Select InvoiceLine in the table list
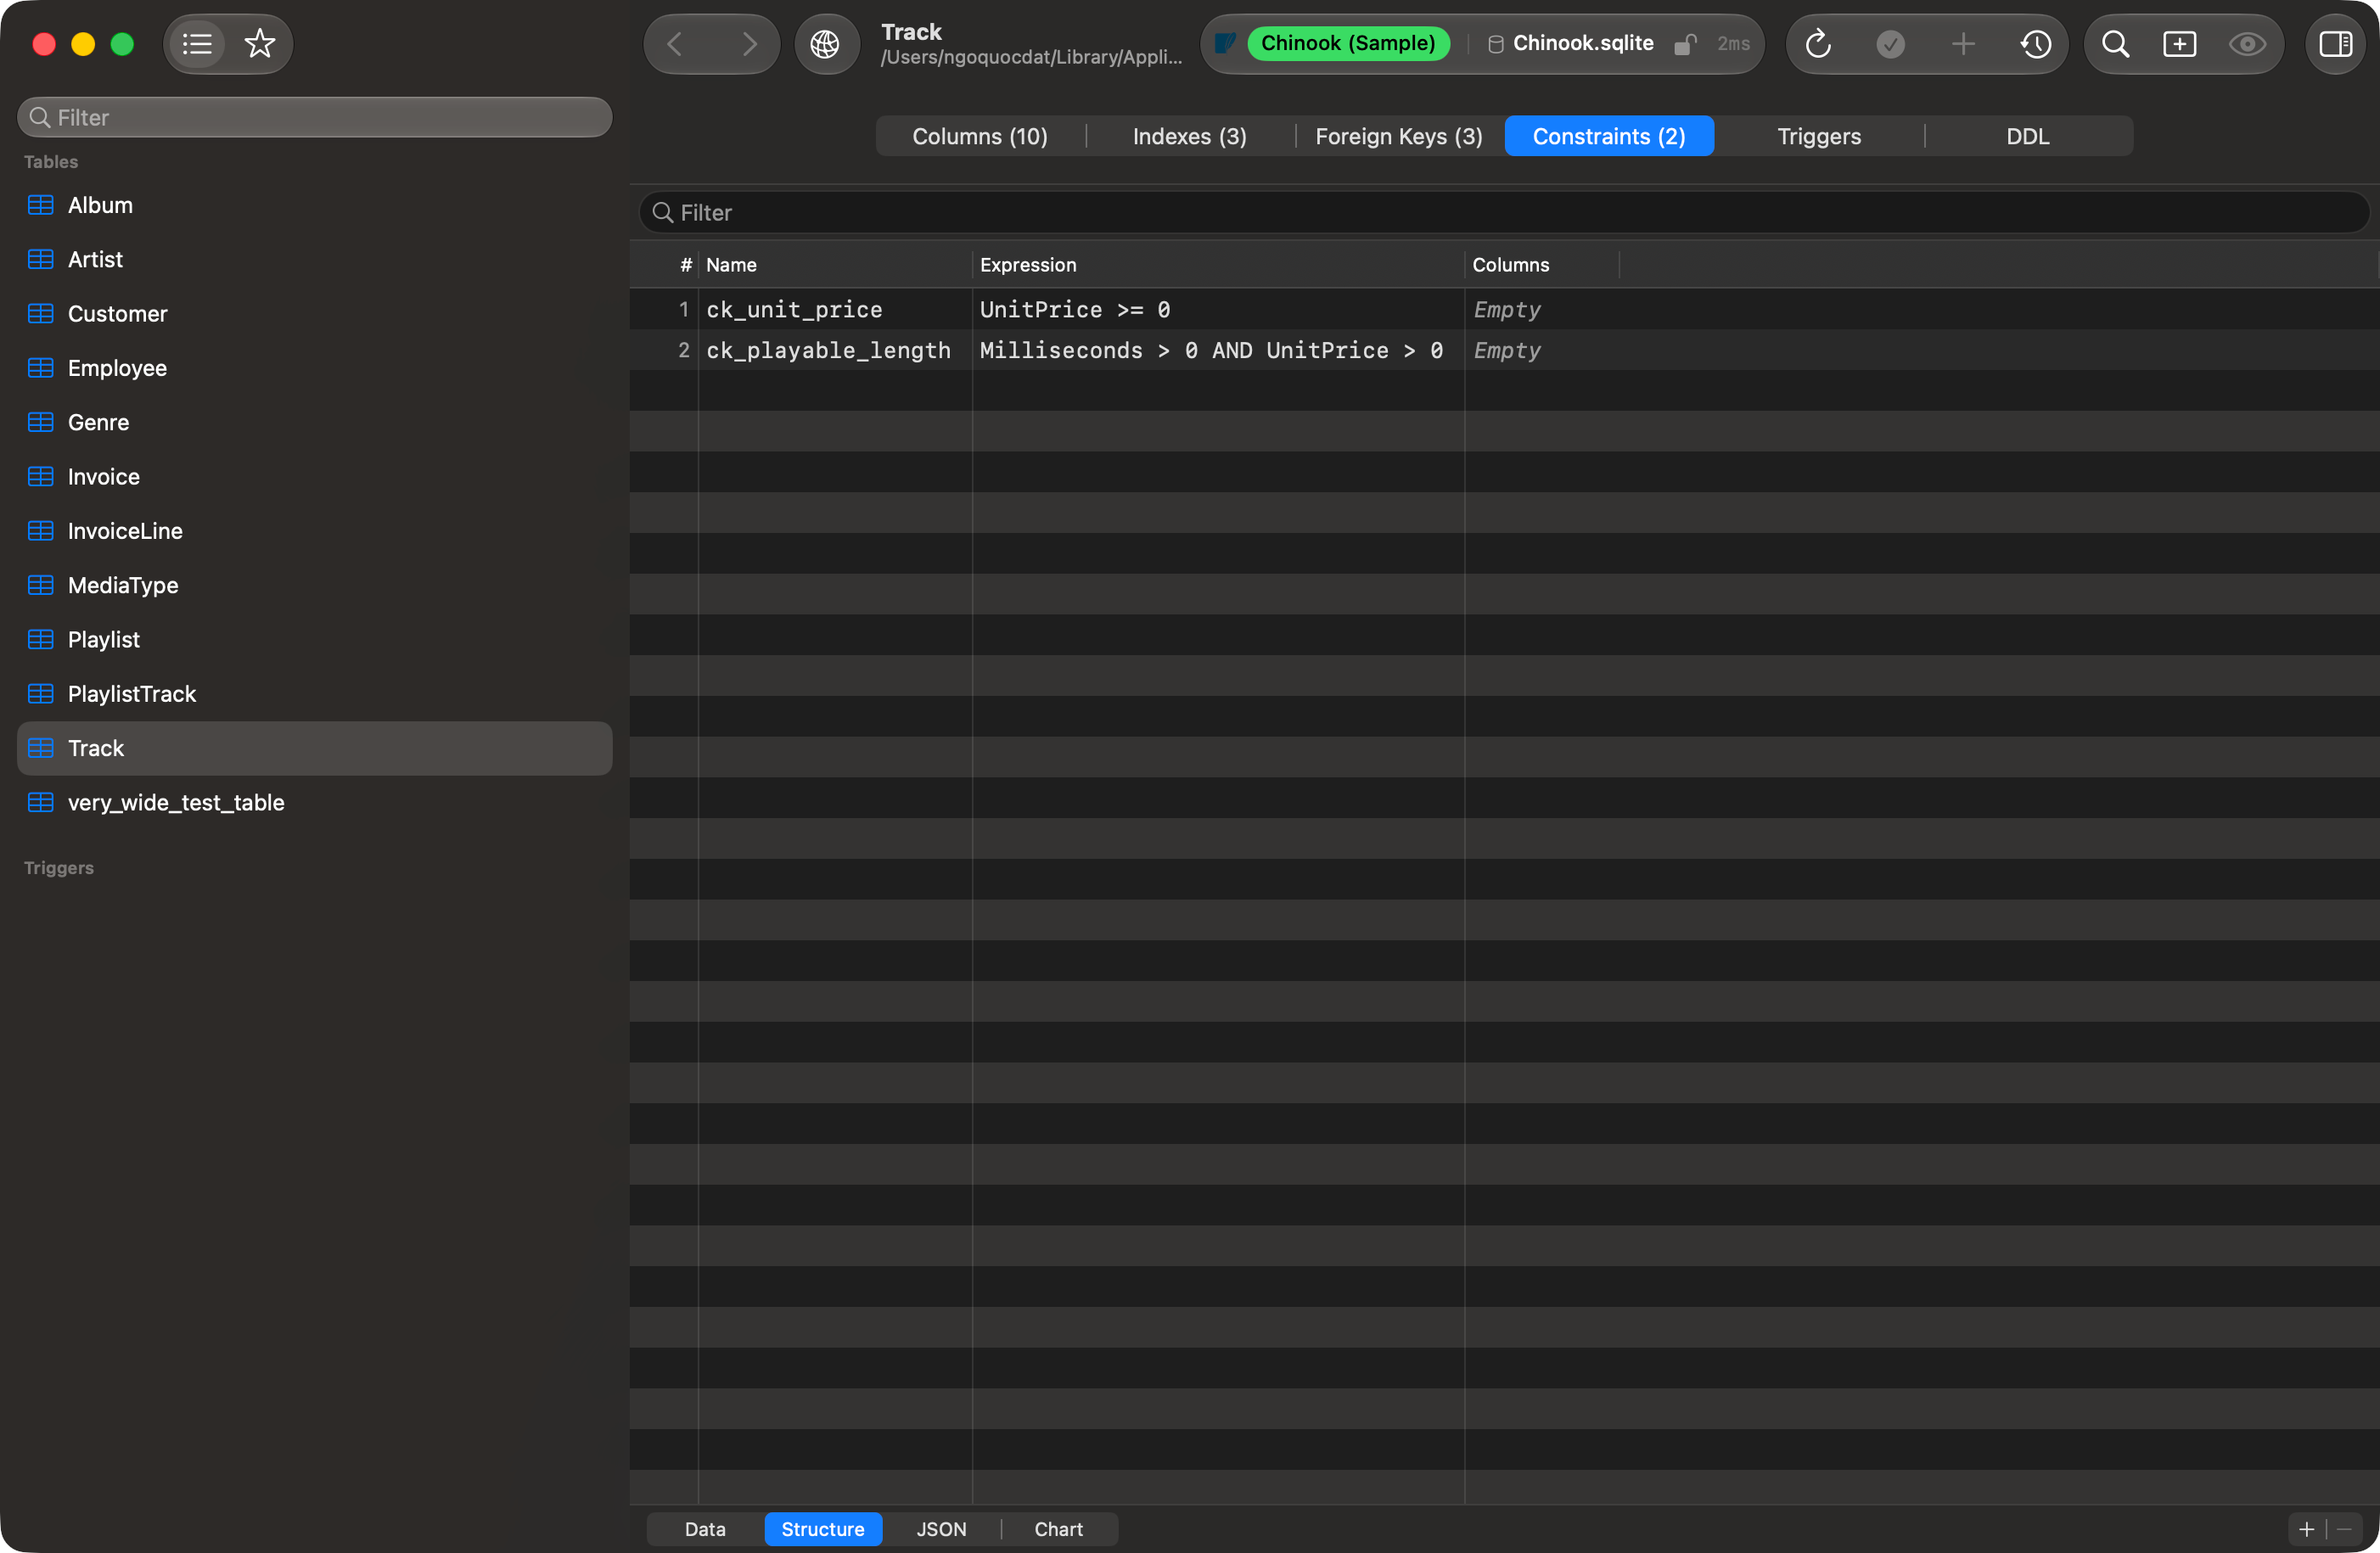 (x=315, y=531)
